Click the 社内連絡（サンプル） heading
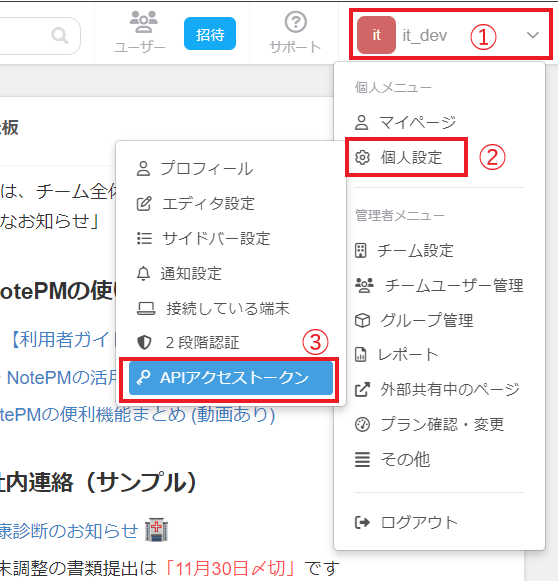This screenshot has height=581, width=558. click(x=98, y=482)
